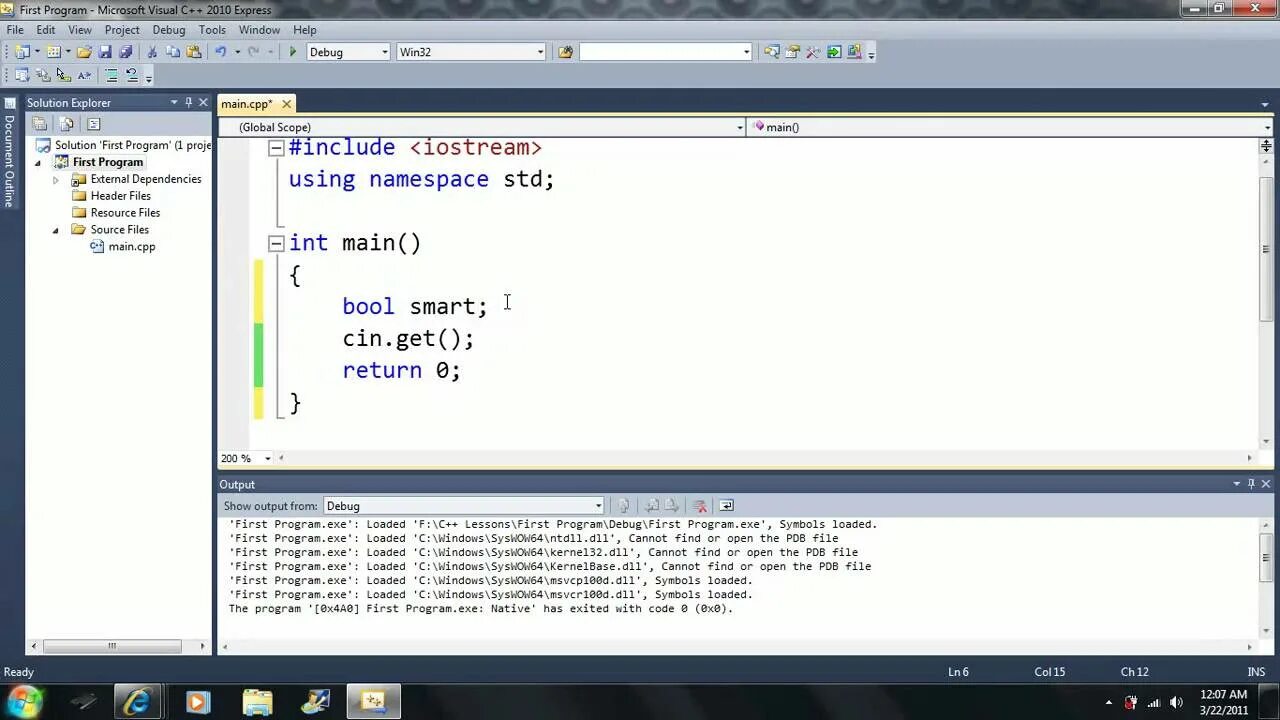This screenshot has height=720, width=1280.
Task: Click the Display Object Member List icon
Action: 22,75
